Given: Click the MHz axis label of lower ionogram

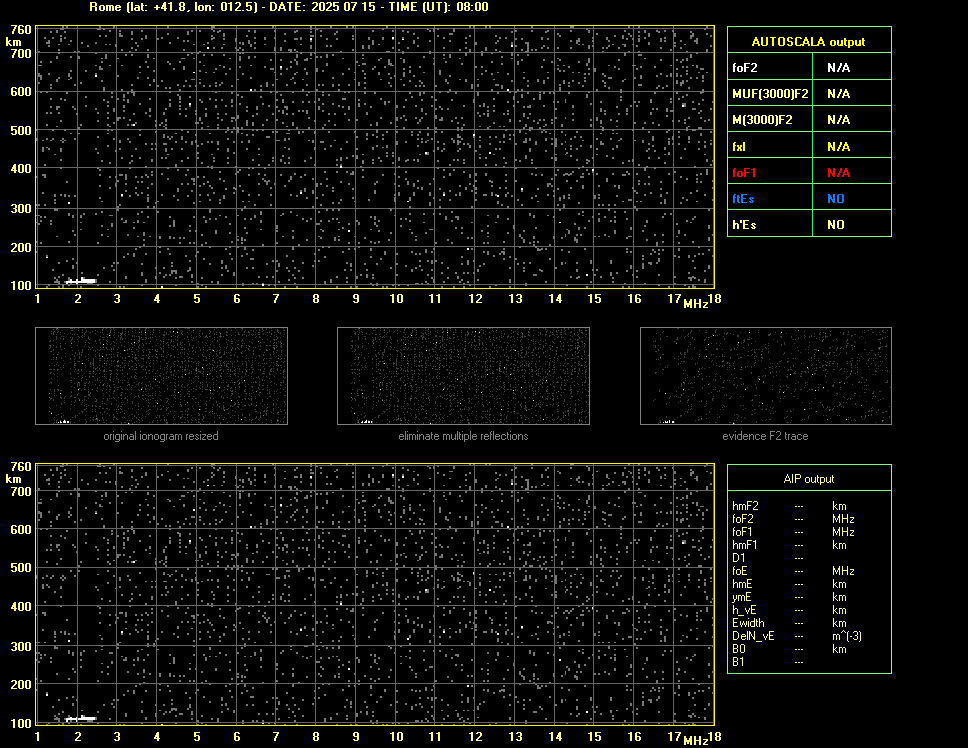Looking at the screenshot, I should pyautogui.click(x=695, y=741).
